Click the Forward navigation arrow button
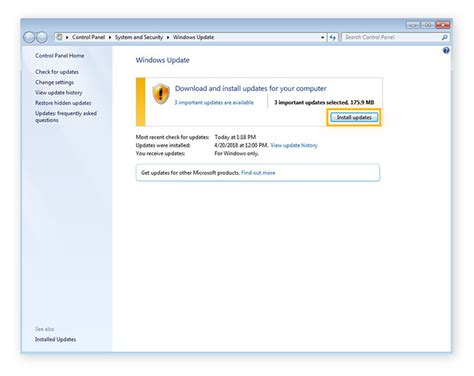 [42, 37]
